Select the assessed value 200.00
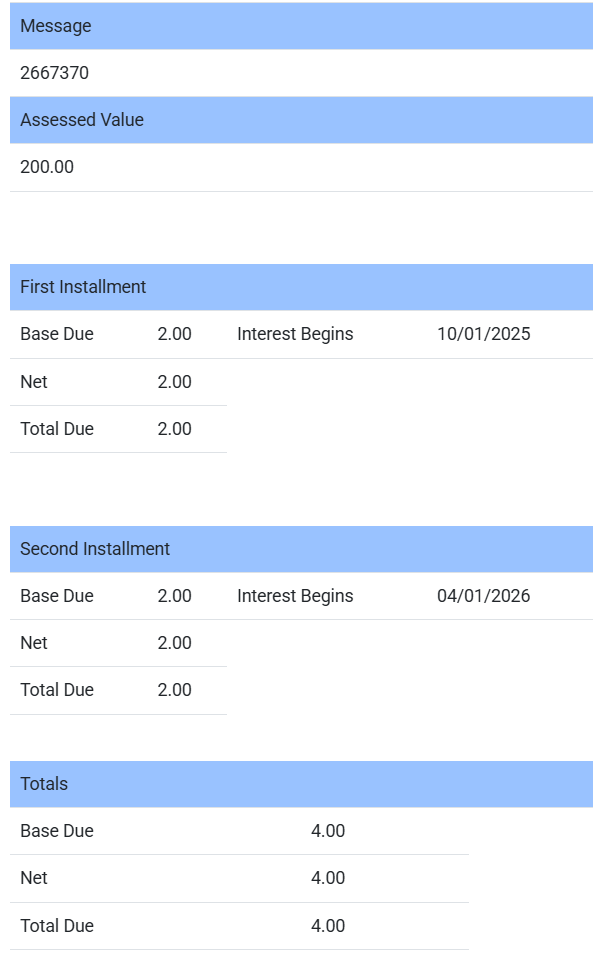The height and width of the screenshot is (953, 601). [x=47, y=167]
